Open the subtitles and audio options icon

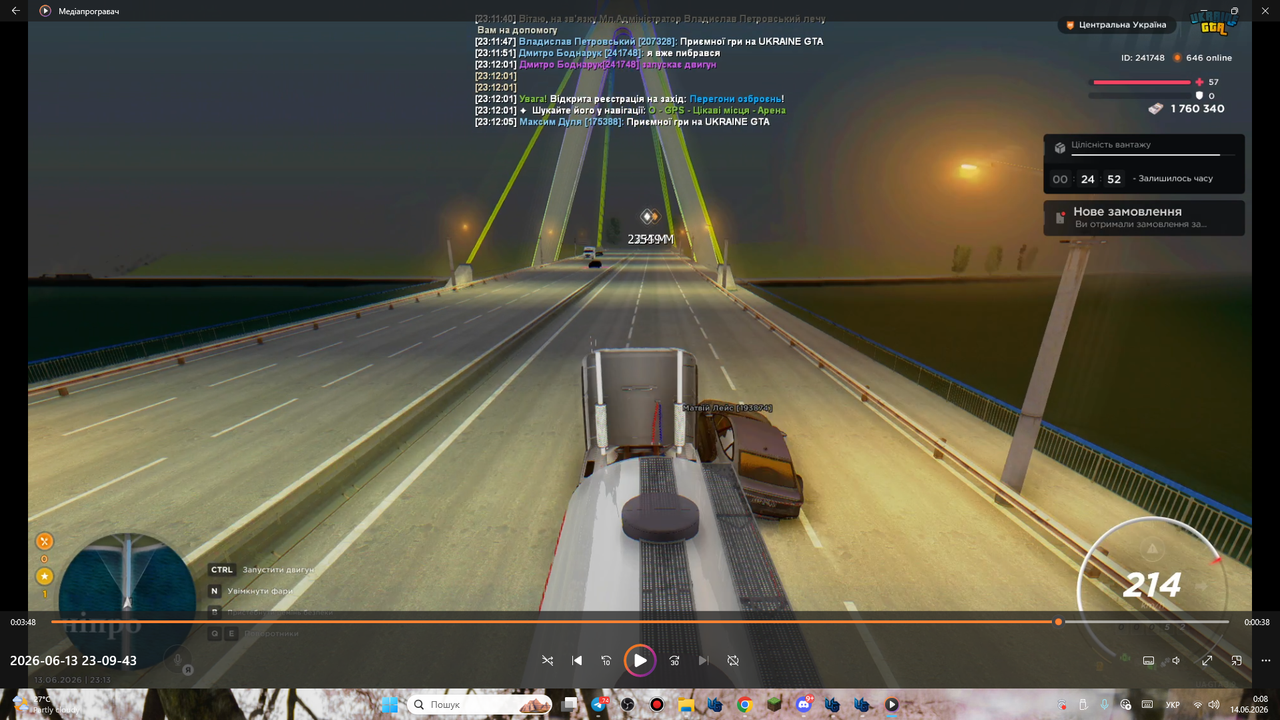tap(1148, 661)
